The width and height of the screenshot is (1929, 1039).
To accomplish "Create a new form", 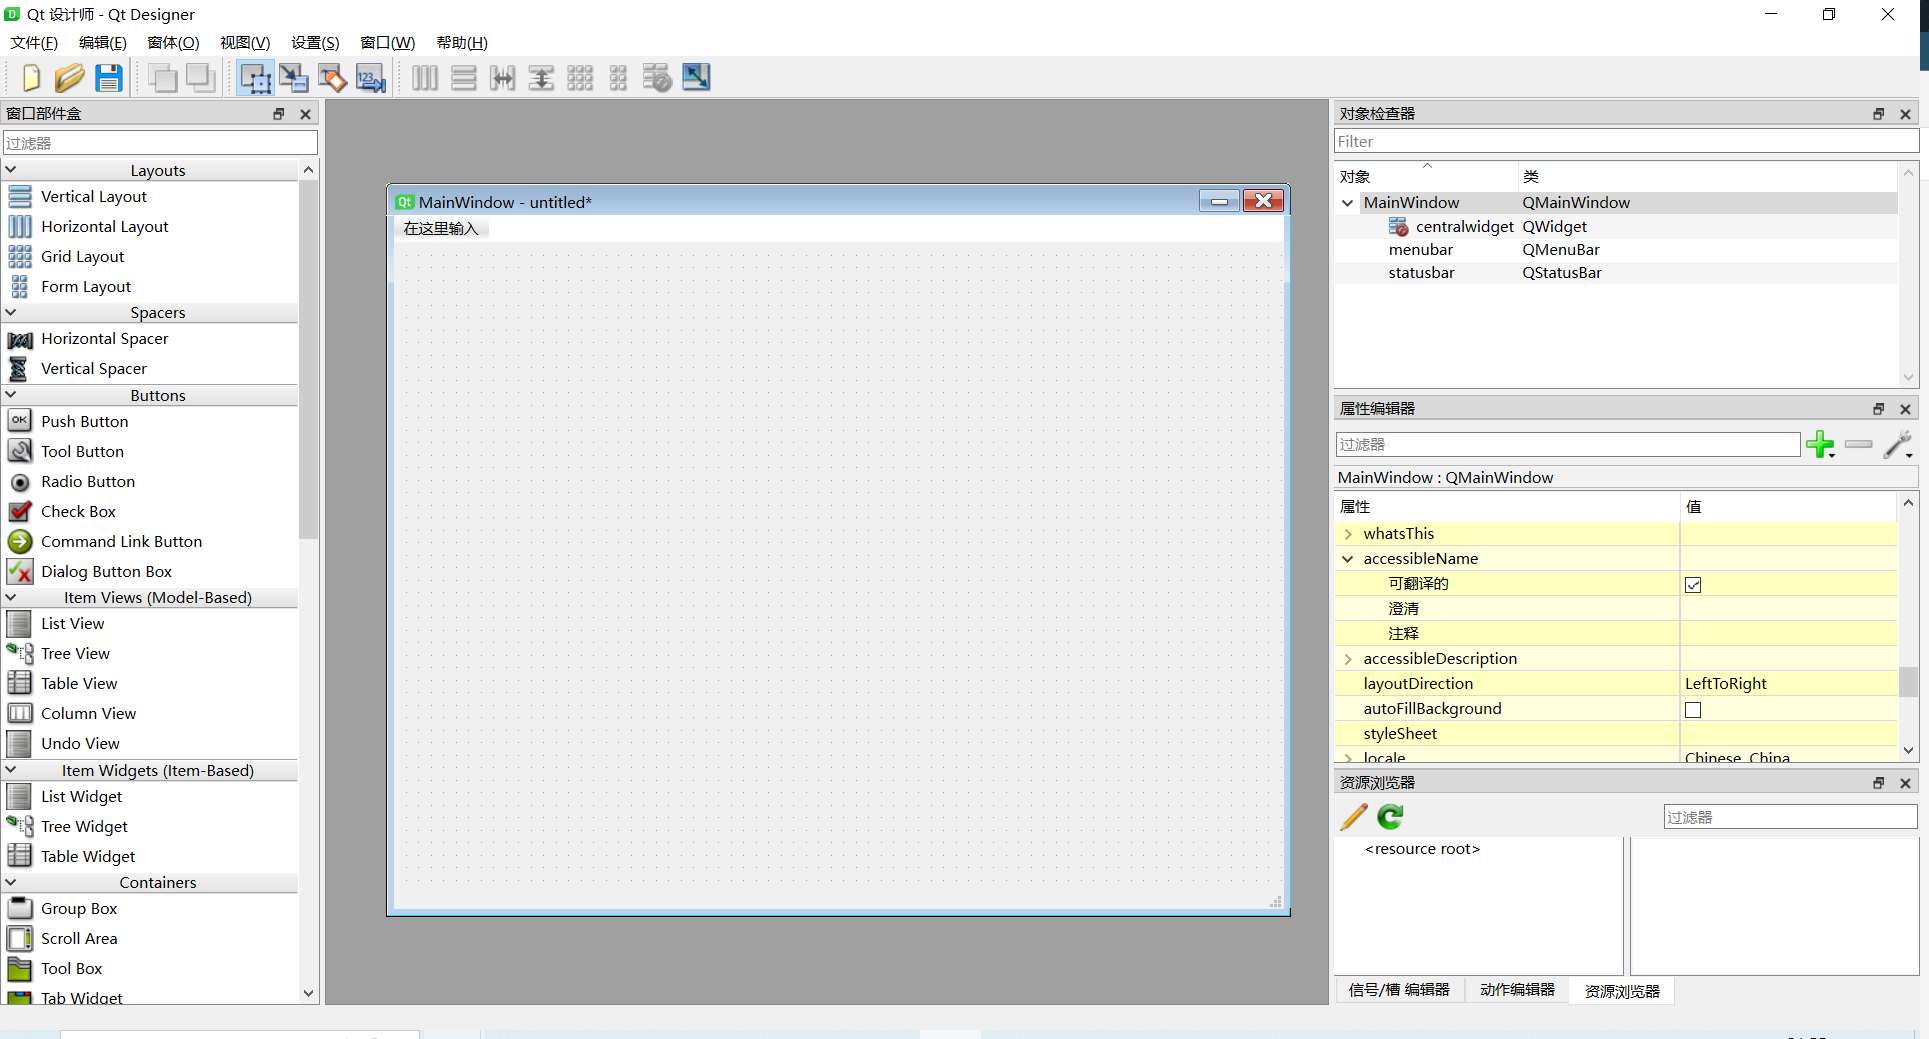I will tap(30, 77).
